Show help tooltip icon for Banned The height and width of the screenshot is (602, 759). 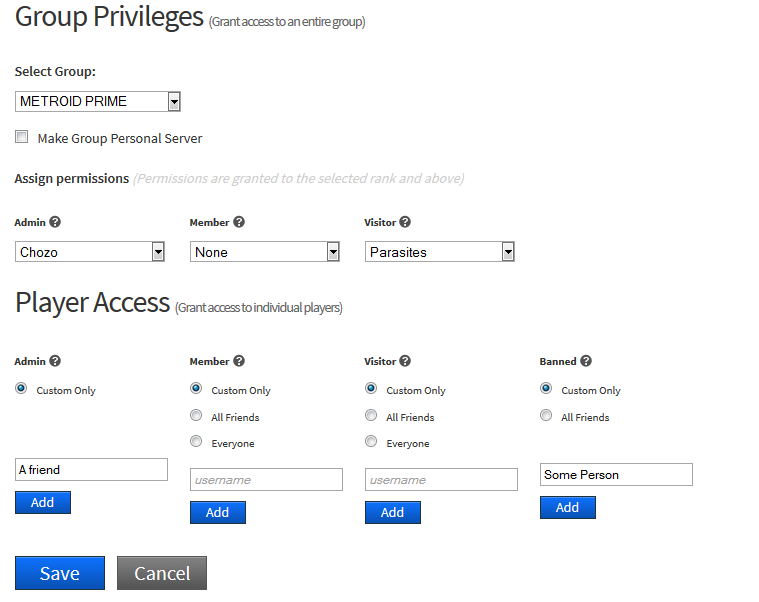586,361
